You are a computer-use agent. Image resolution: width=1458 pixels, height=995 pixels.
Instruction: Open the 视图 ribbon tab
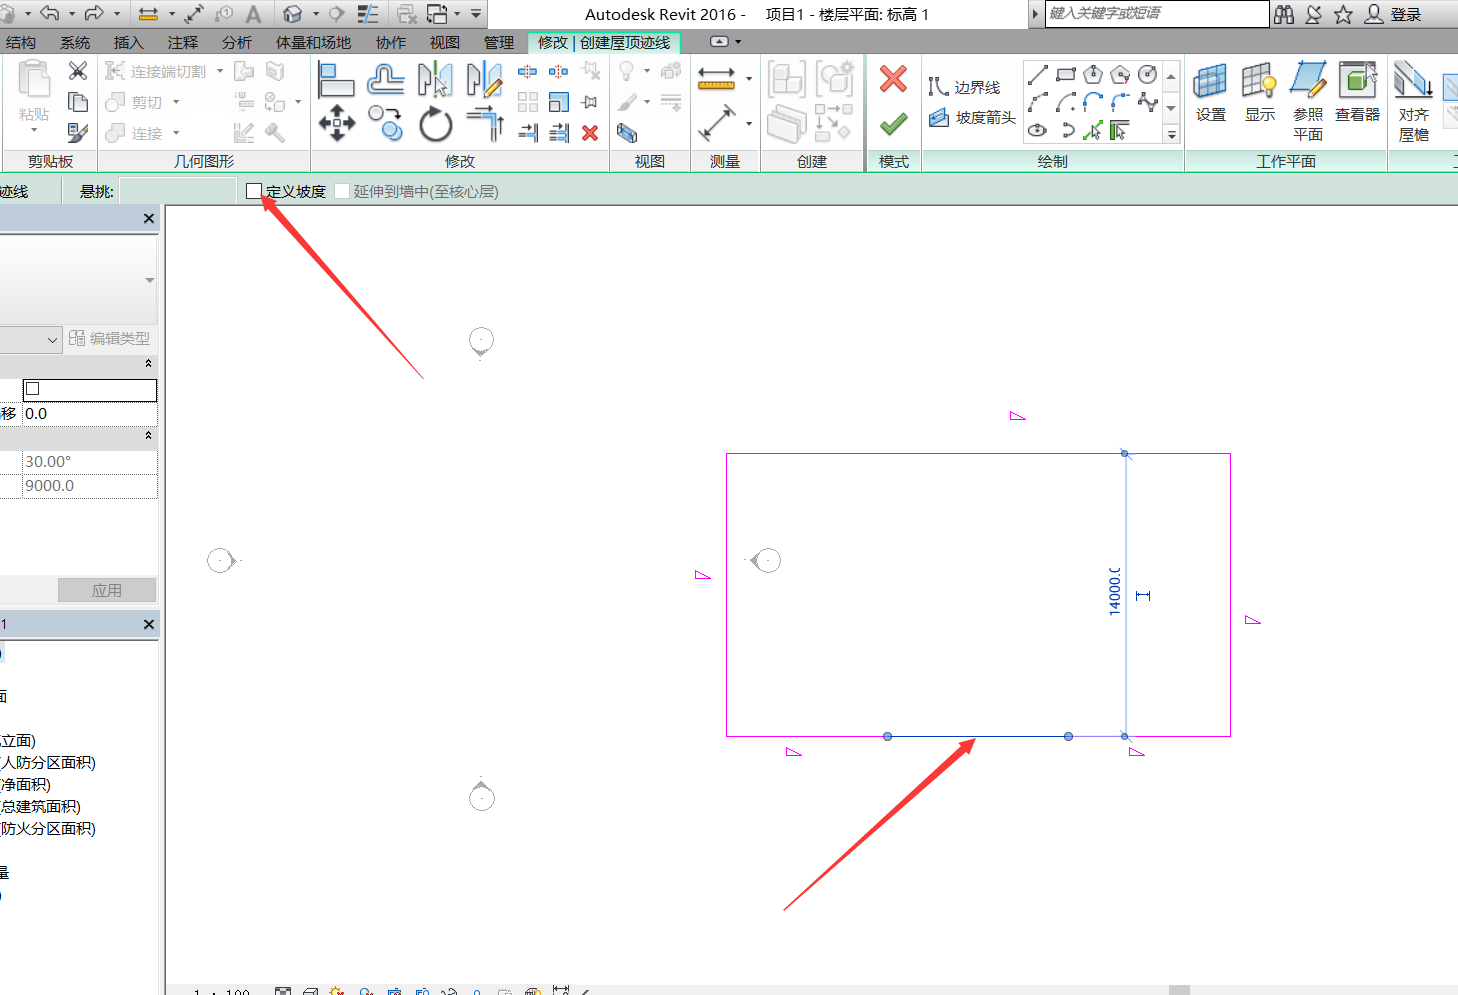[444, 42]
